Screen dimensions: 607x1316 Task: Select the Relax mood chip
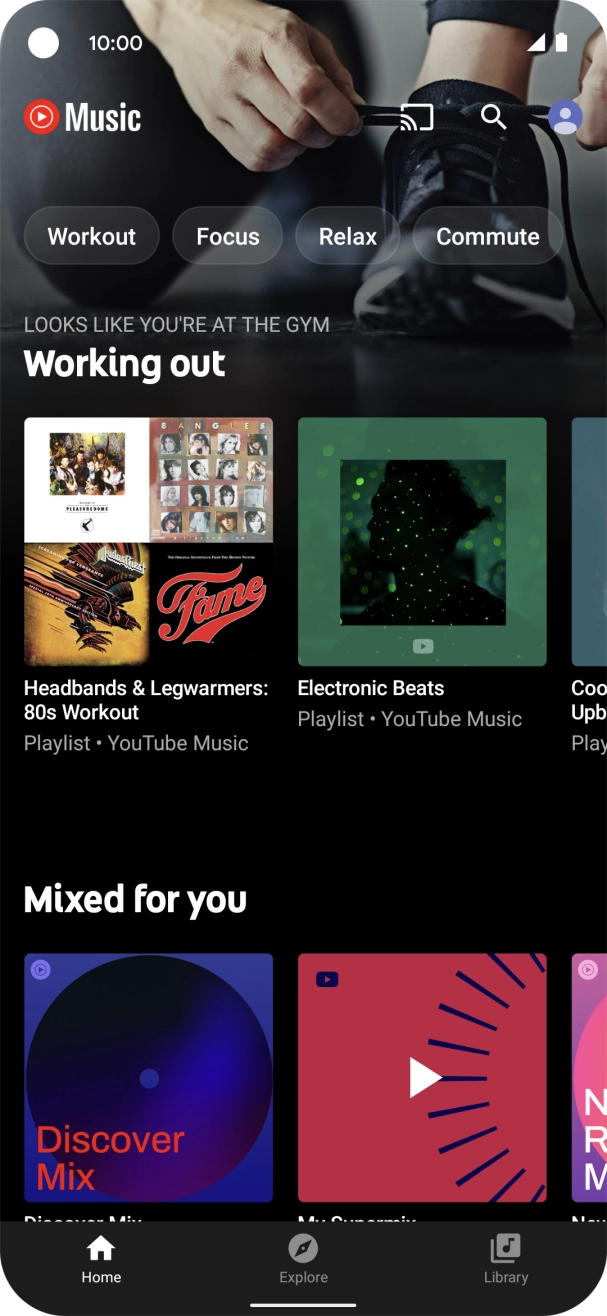coord(348,237)
